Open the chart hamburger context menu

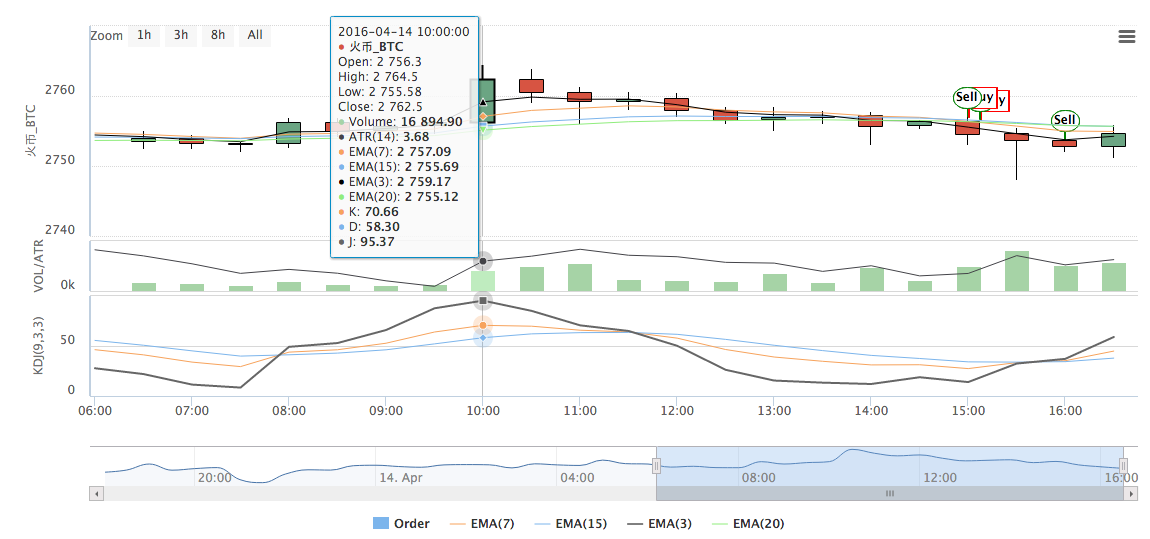pos(1127,37)
